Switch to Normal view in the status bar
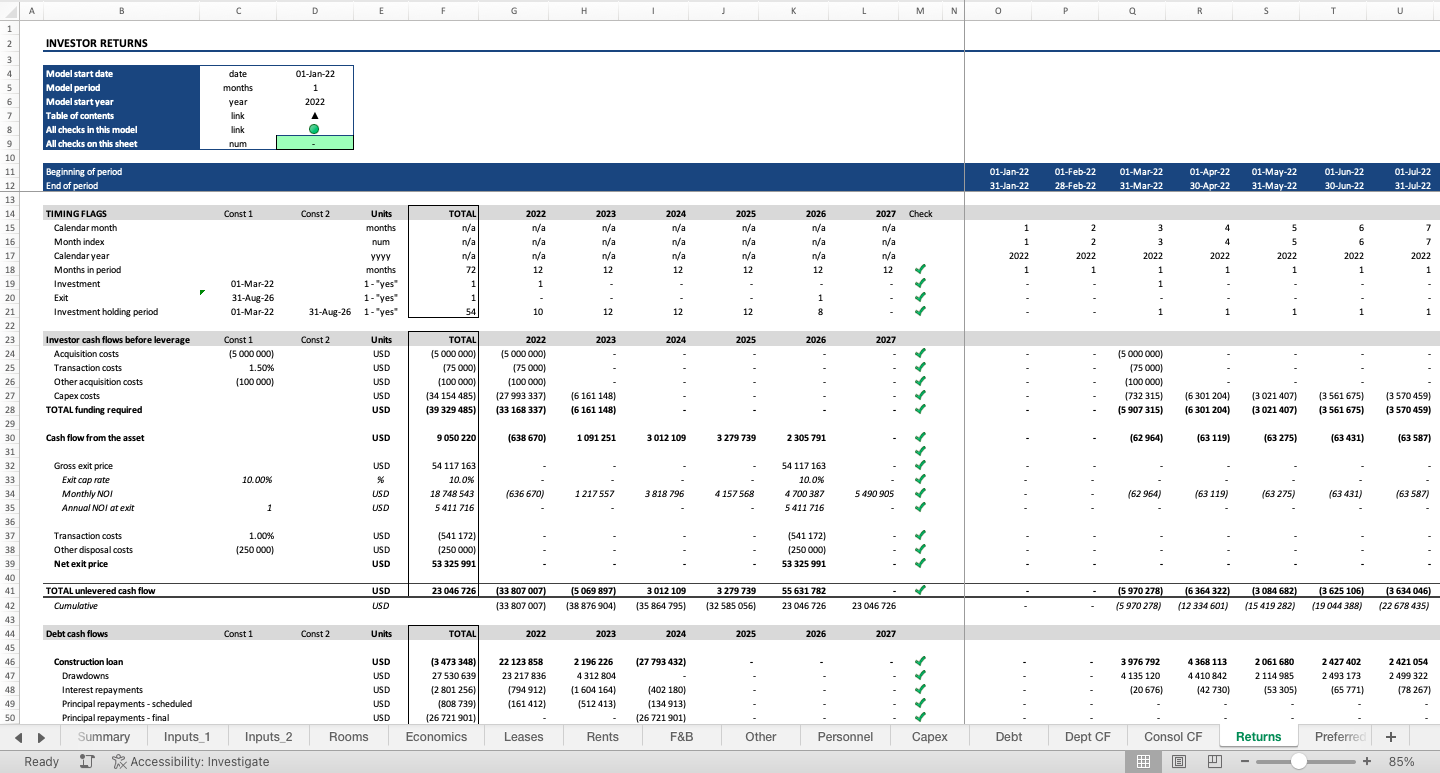Viewport: 1440px width, 773px height. pyautogui.click(x=1144, y=761)
